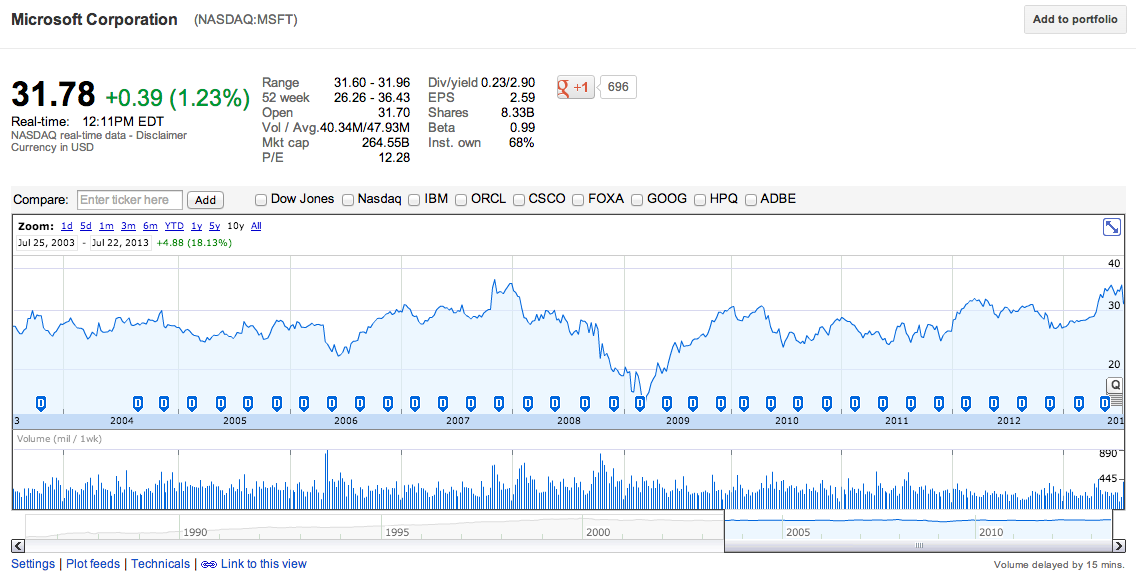Click the Microsoft Corporation heading

pyautogui.click(x=94, y=20)
